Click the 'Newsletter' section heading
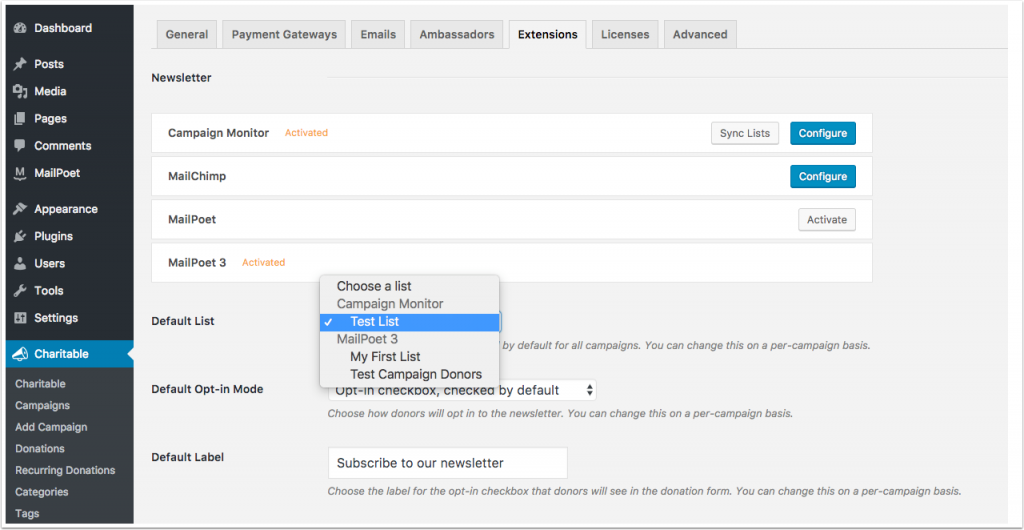The image size is (1024, 530). pos(182,78)
